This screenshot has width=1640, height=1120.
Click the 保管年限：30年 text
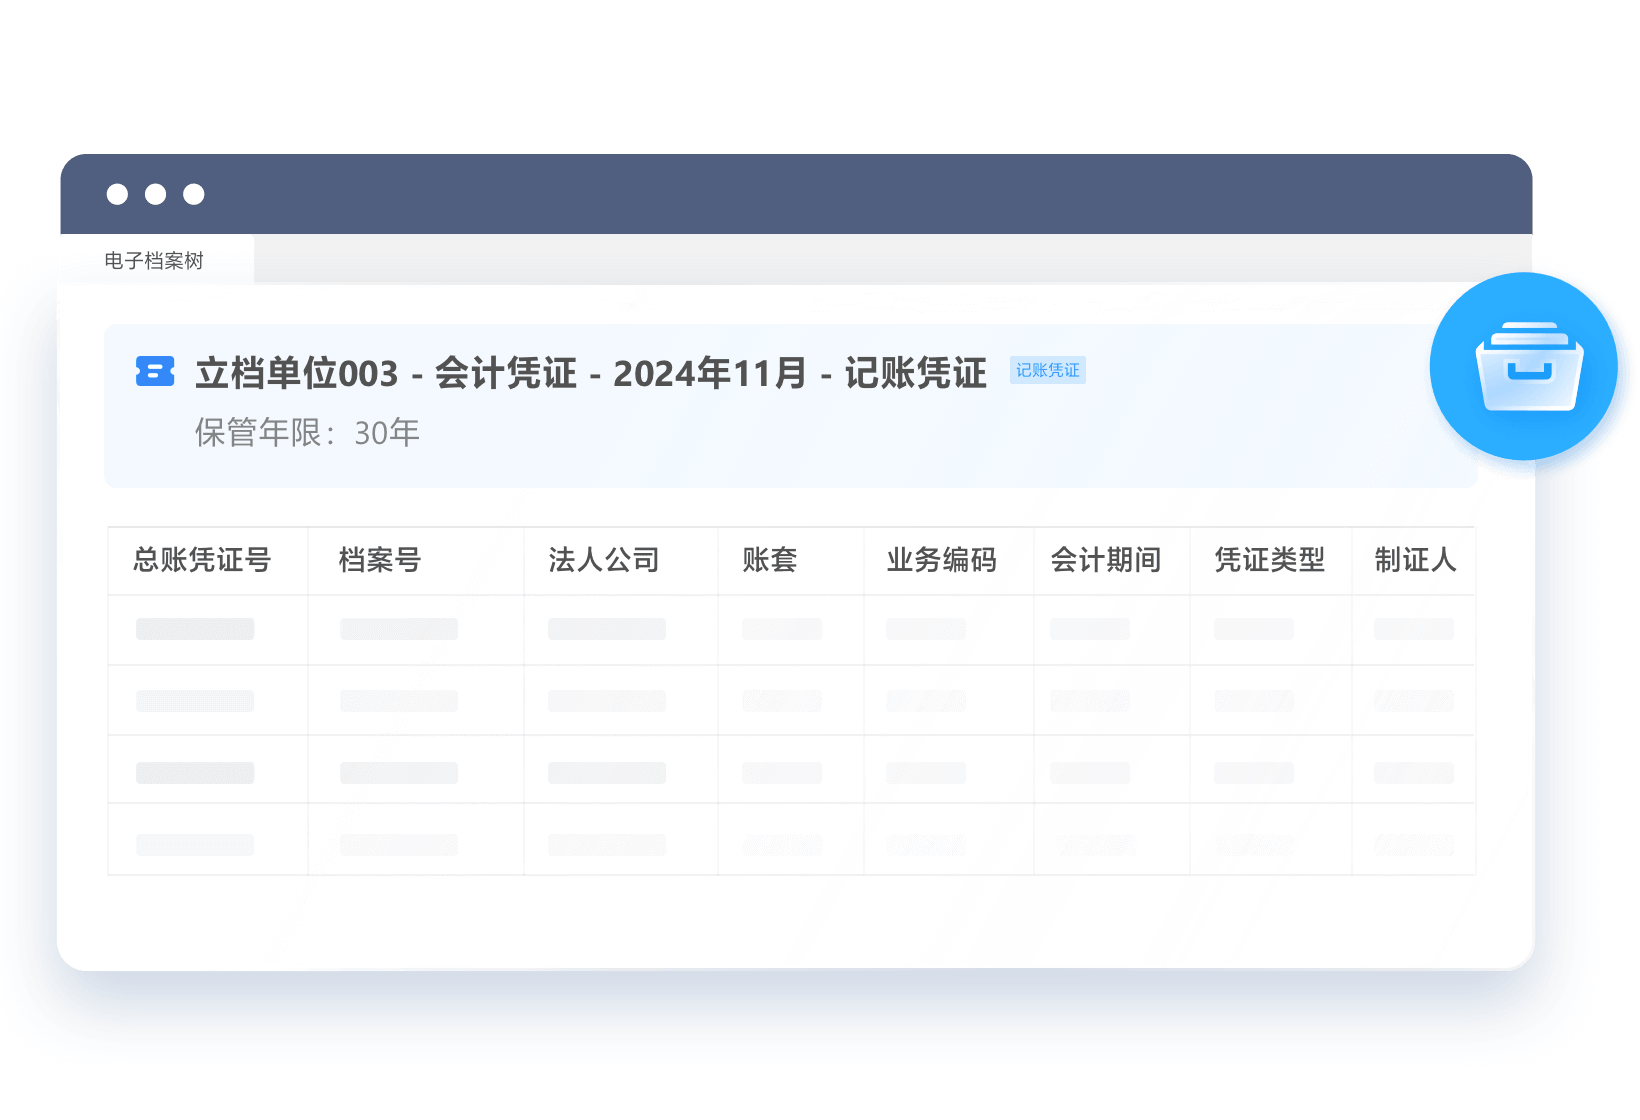pos(307,432)
